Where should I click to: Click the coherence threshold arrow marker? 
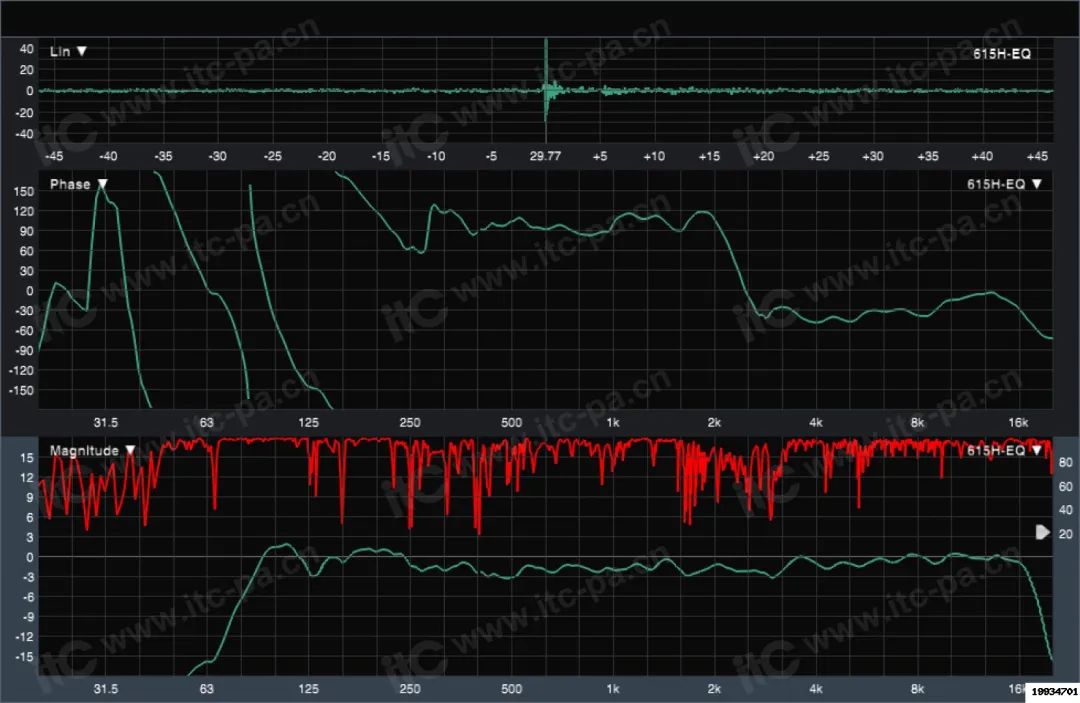click(1043, 532)
